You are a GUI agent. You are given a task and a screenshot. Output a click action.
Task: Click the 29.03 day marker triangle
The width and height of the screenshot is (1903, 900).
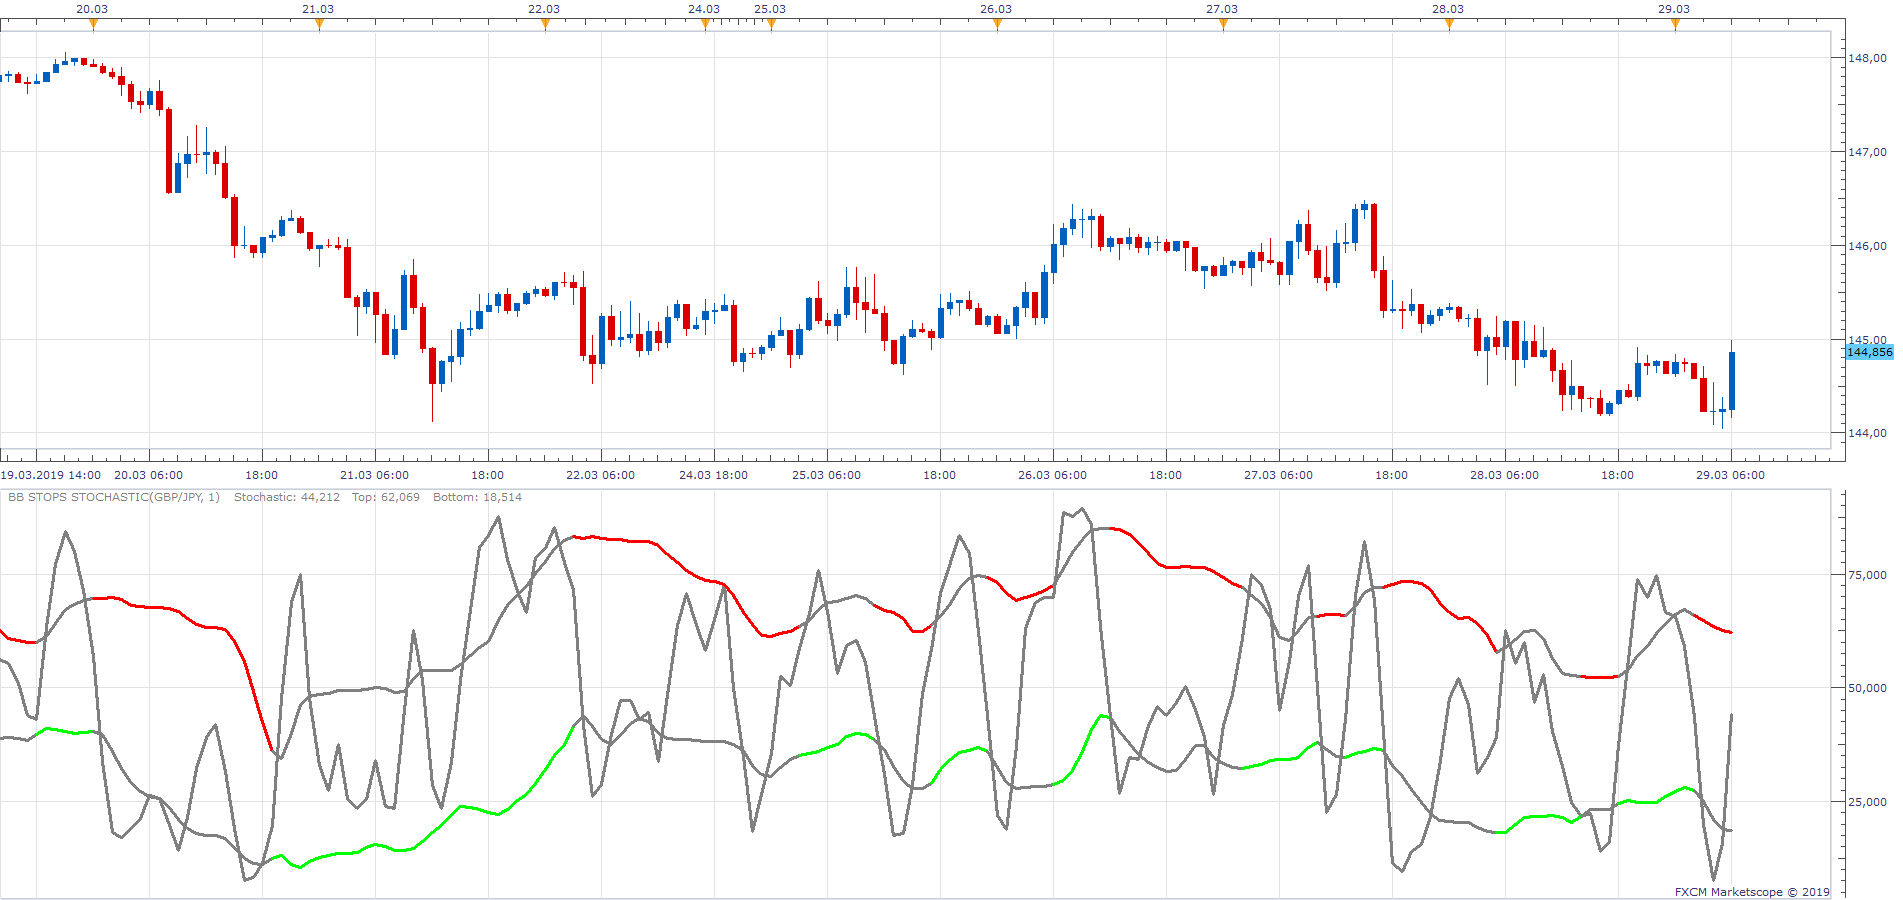pos(1675,25)
